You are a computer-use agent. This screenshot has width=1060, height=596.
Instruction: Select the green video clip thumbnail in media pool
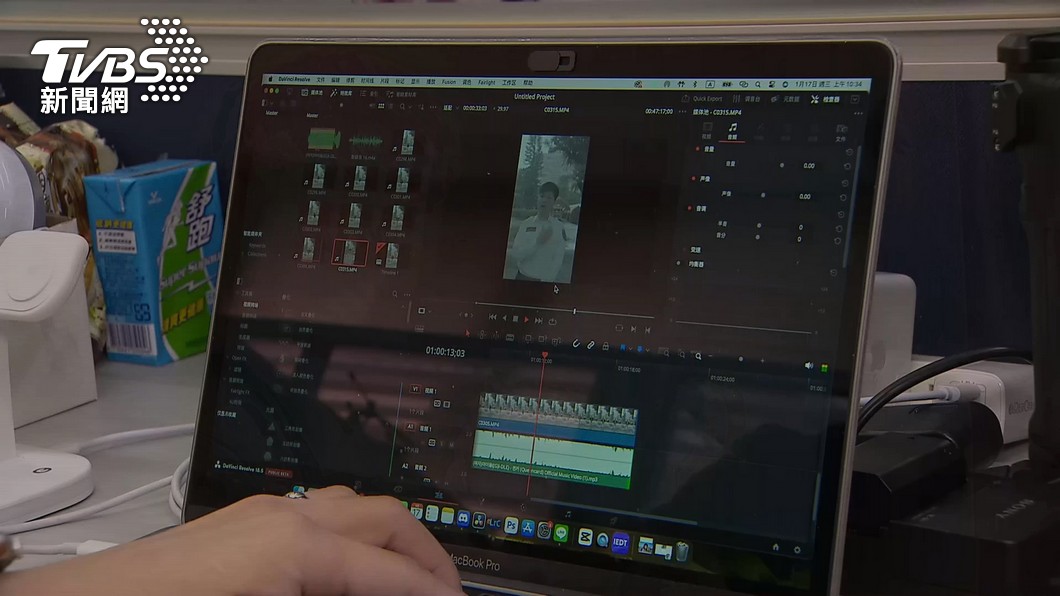[x=324, y=140]
